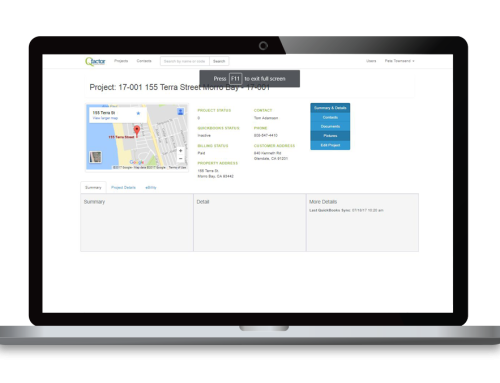500x383 pixels.
Task: Click the Paid billing status value
Action: [x=201, y=153]
